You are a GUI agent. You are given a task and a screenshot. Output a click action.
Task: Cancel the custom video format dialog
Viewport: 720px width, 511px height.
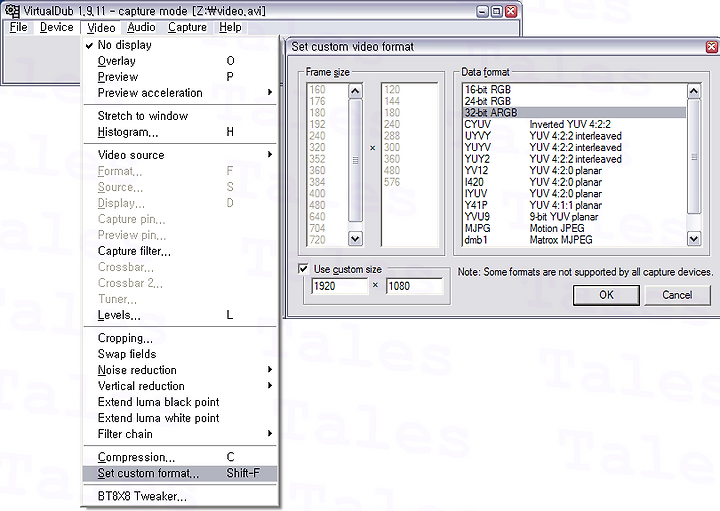point(677,295)
